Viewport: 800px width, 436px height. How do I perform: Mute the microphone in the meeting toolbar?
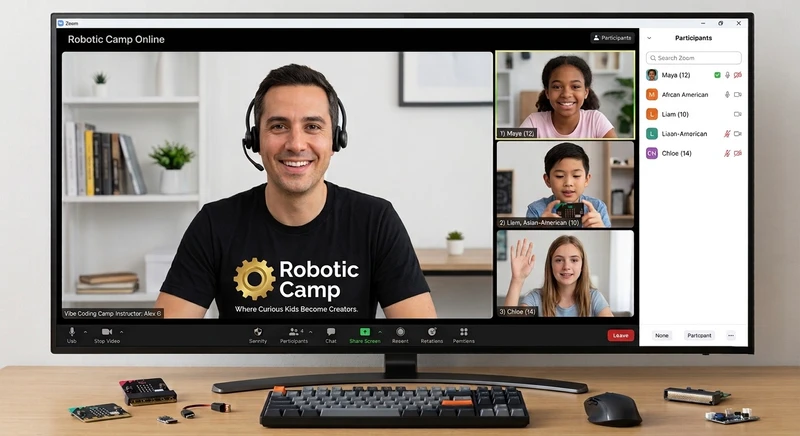coord(72,332)
